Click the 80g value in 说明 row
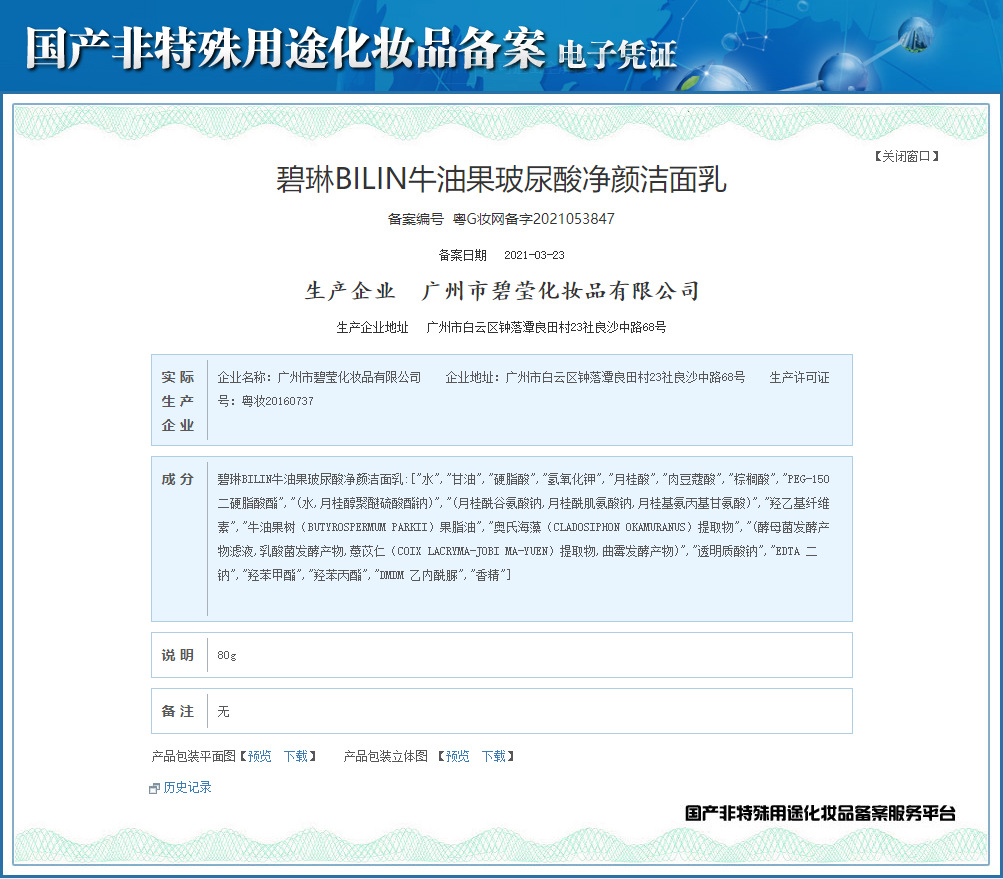The width and height of the screenshot is (1003, 879). click(227, 655)
